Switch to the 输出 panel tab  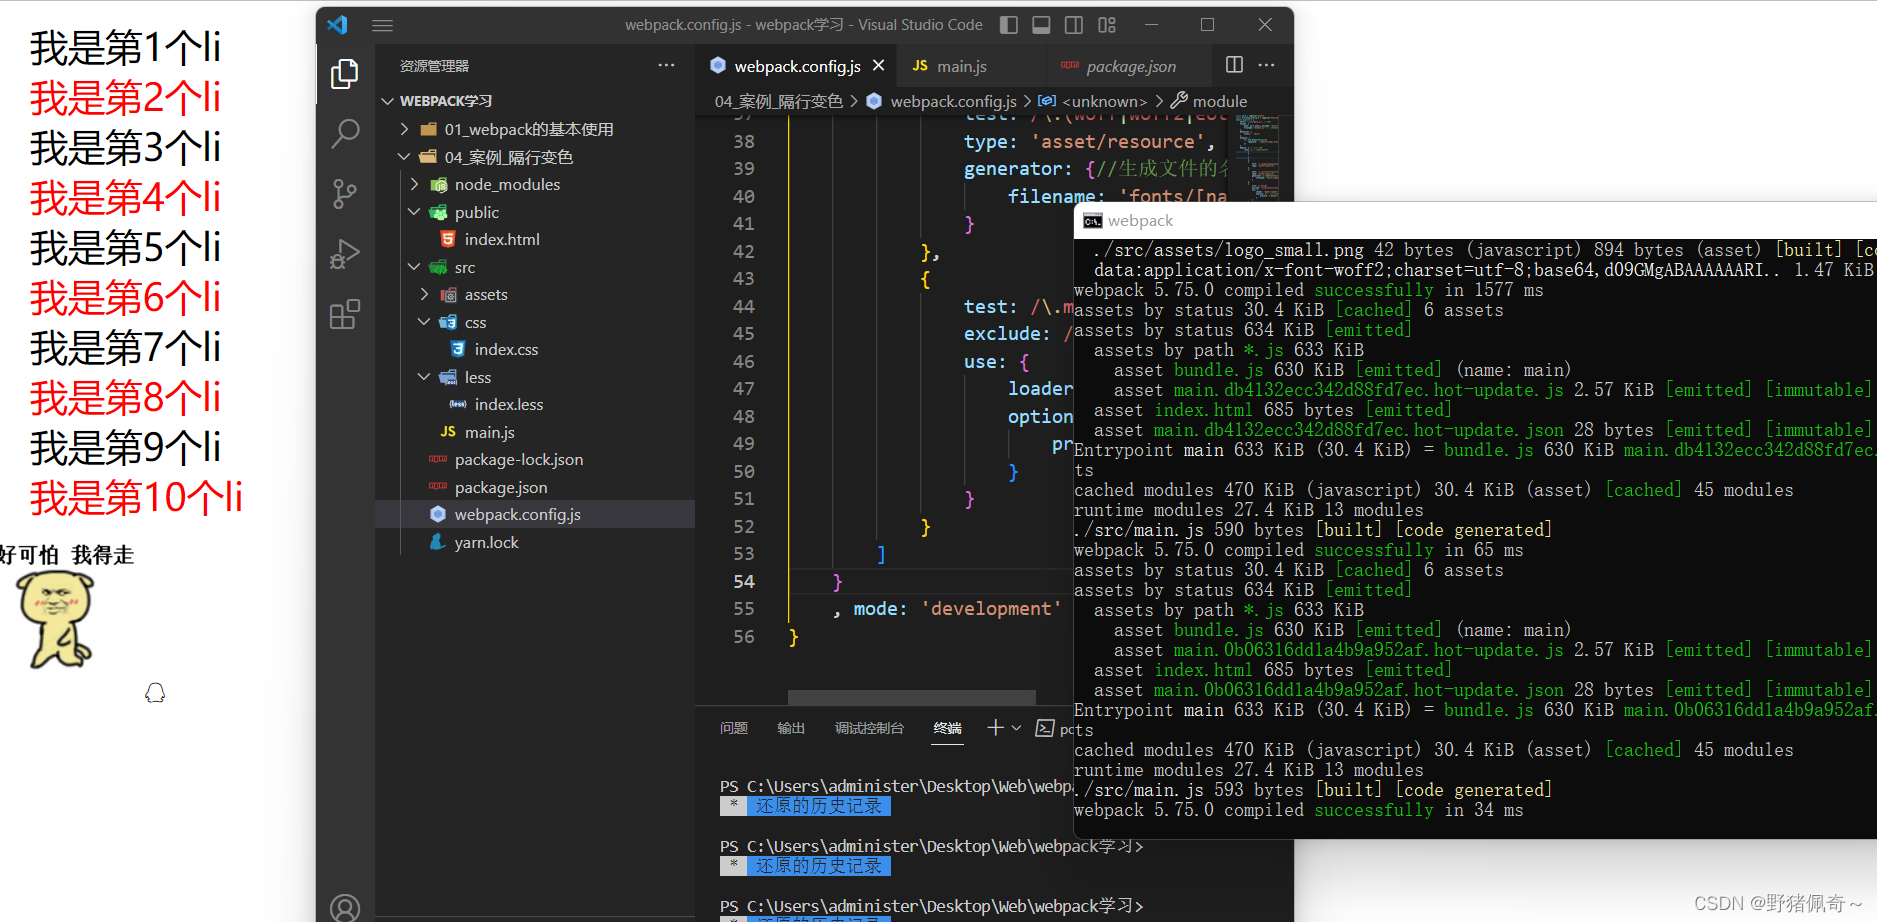(791, 728)
